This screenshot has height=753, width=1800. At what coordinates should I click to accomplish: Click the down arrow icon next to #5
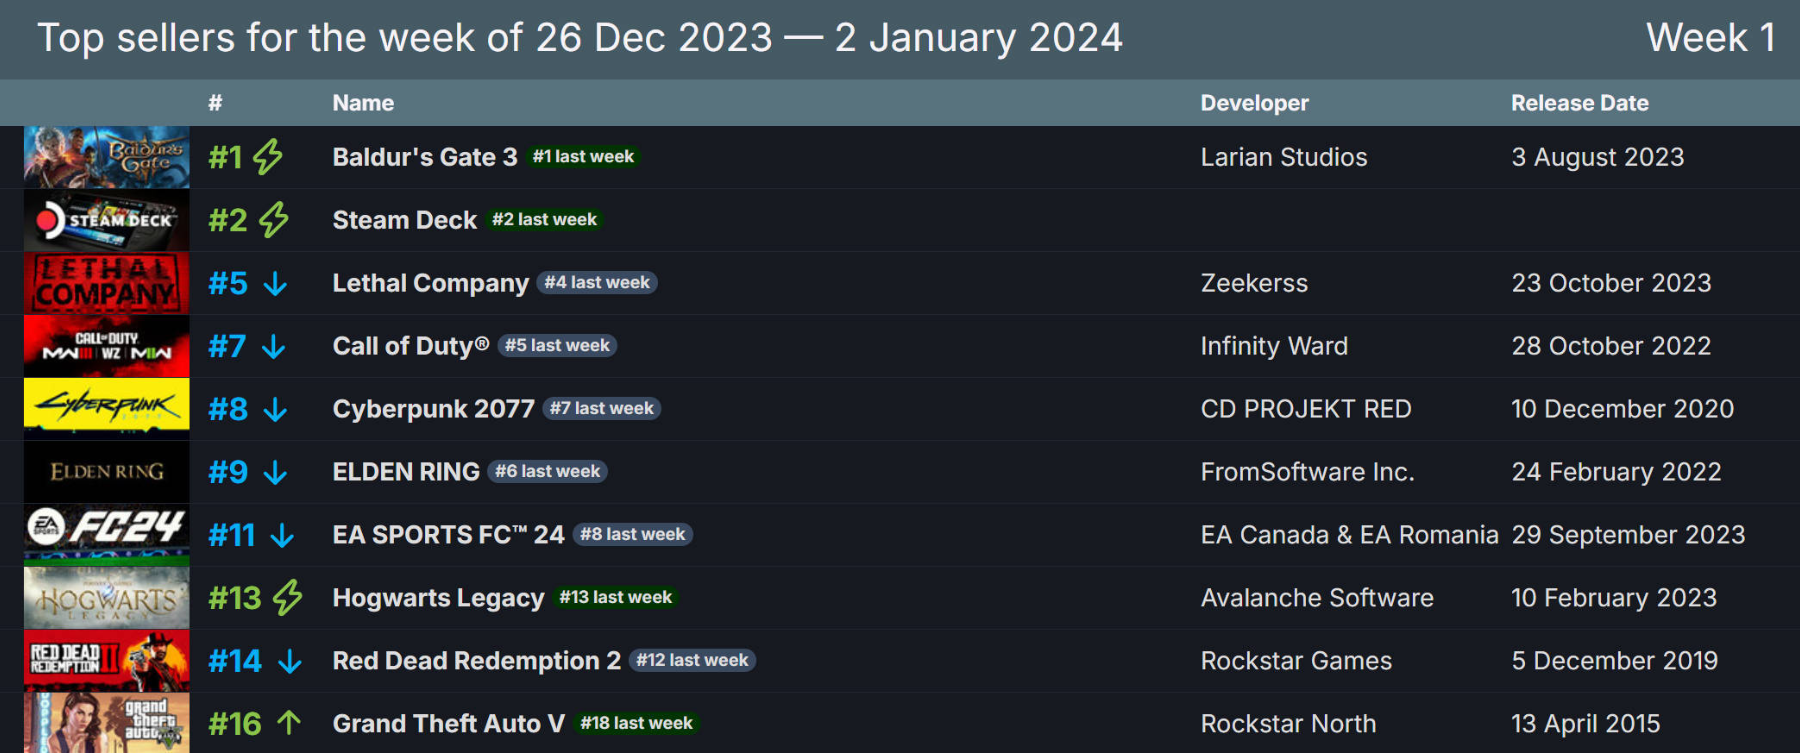(x=275, y=284)
